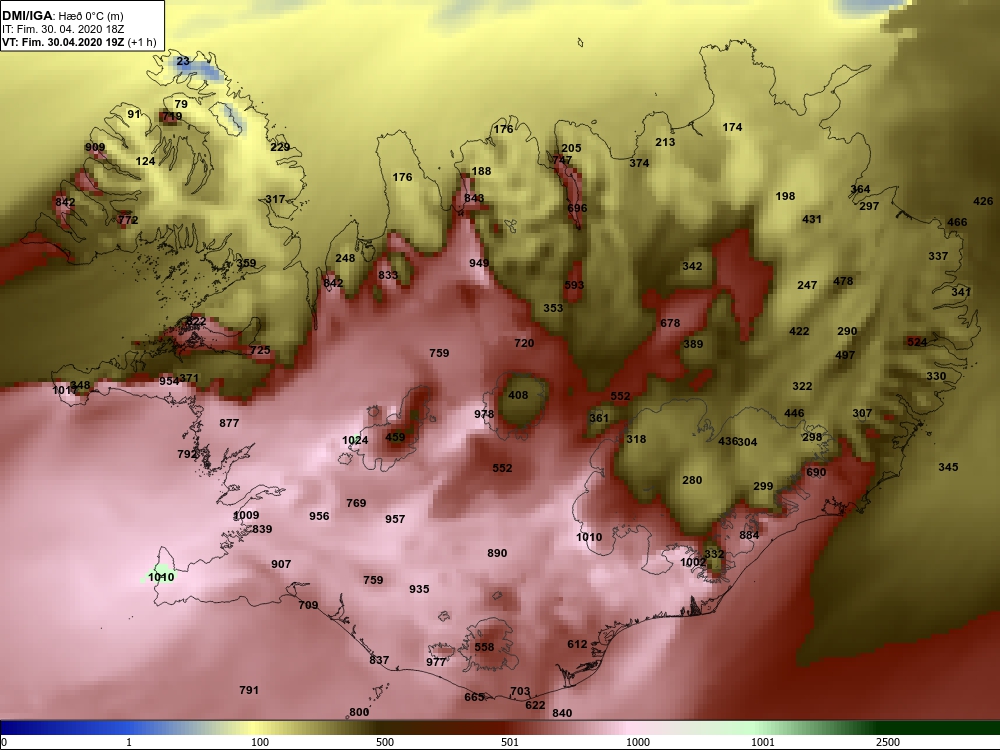Click the 23 value over the blue patch
1000x750 pixels.
point(183,61)
